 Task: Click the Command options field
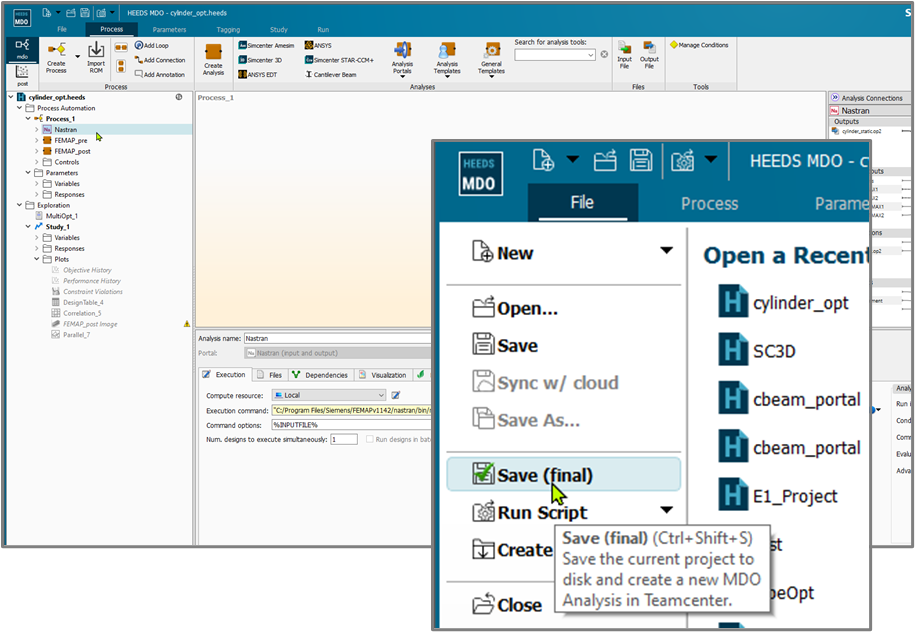point(351,425)
